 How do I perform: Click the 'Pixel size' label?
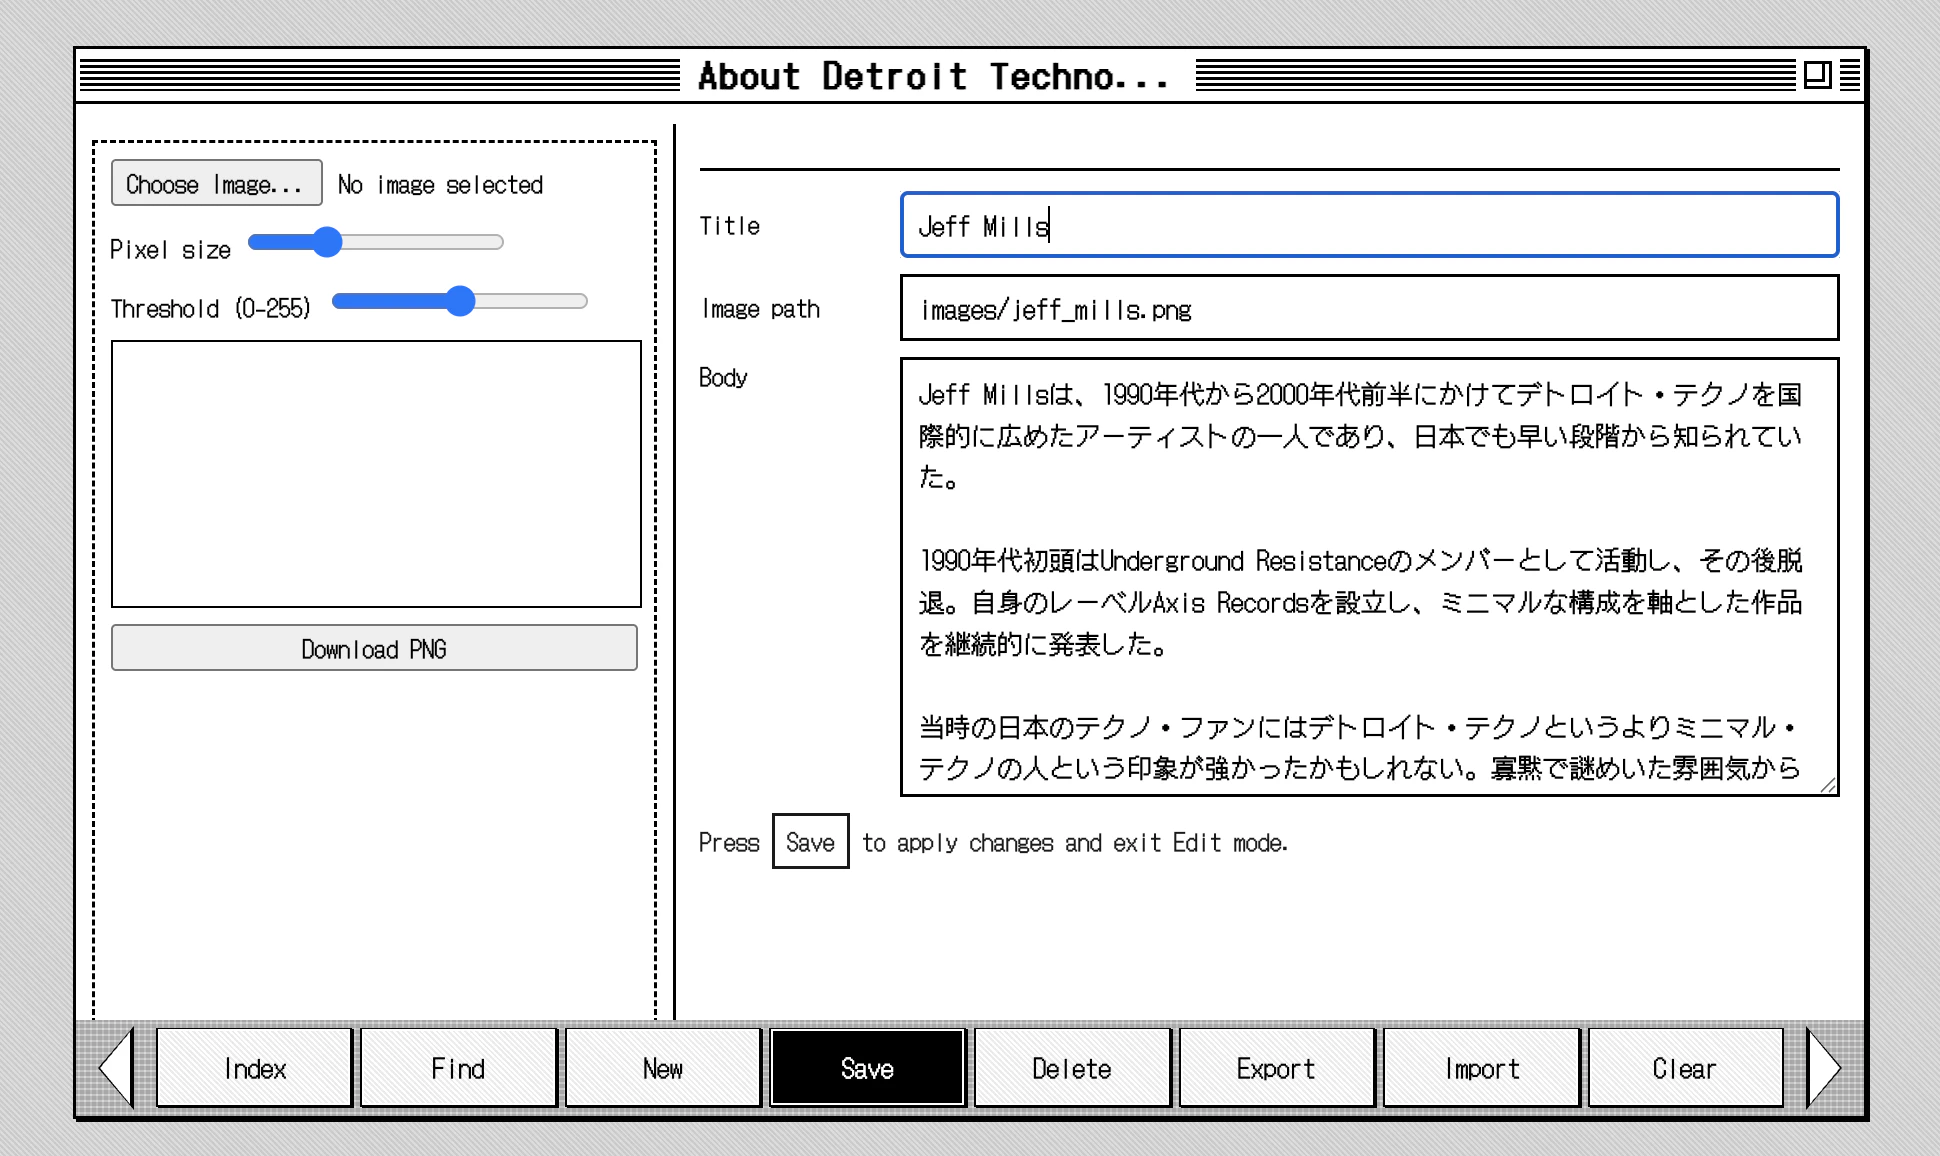(x=170, y=249)
